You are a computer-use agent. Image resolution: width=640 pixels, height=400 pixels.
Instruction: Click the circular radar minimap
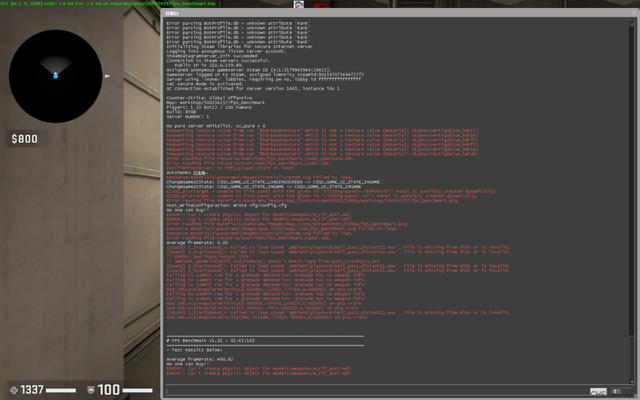click(56, 76)
